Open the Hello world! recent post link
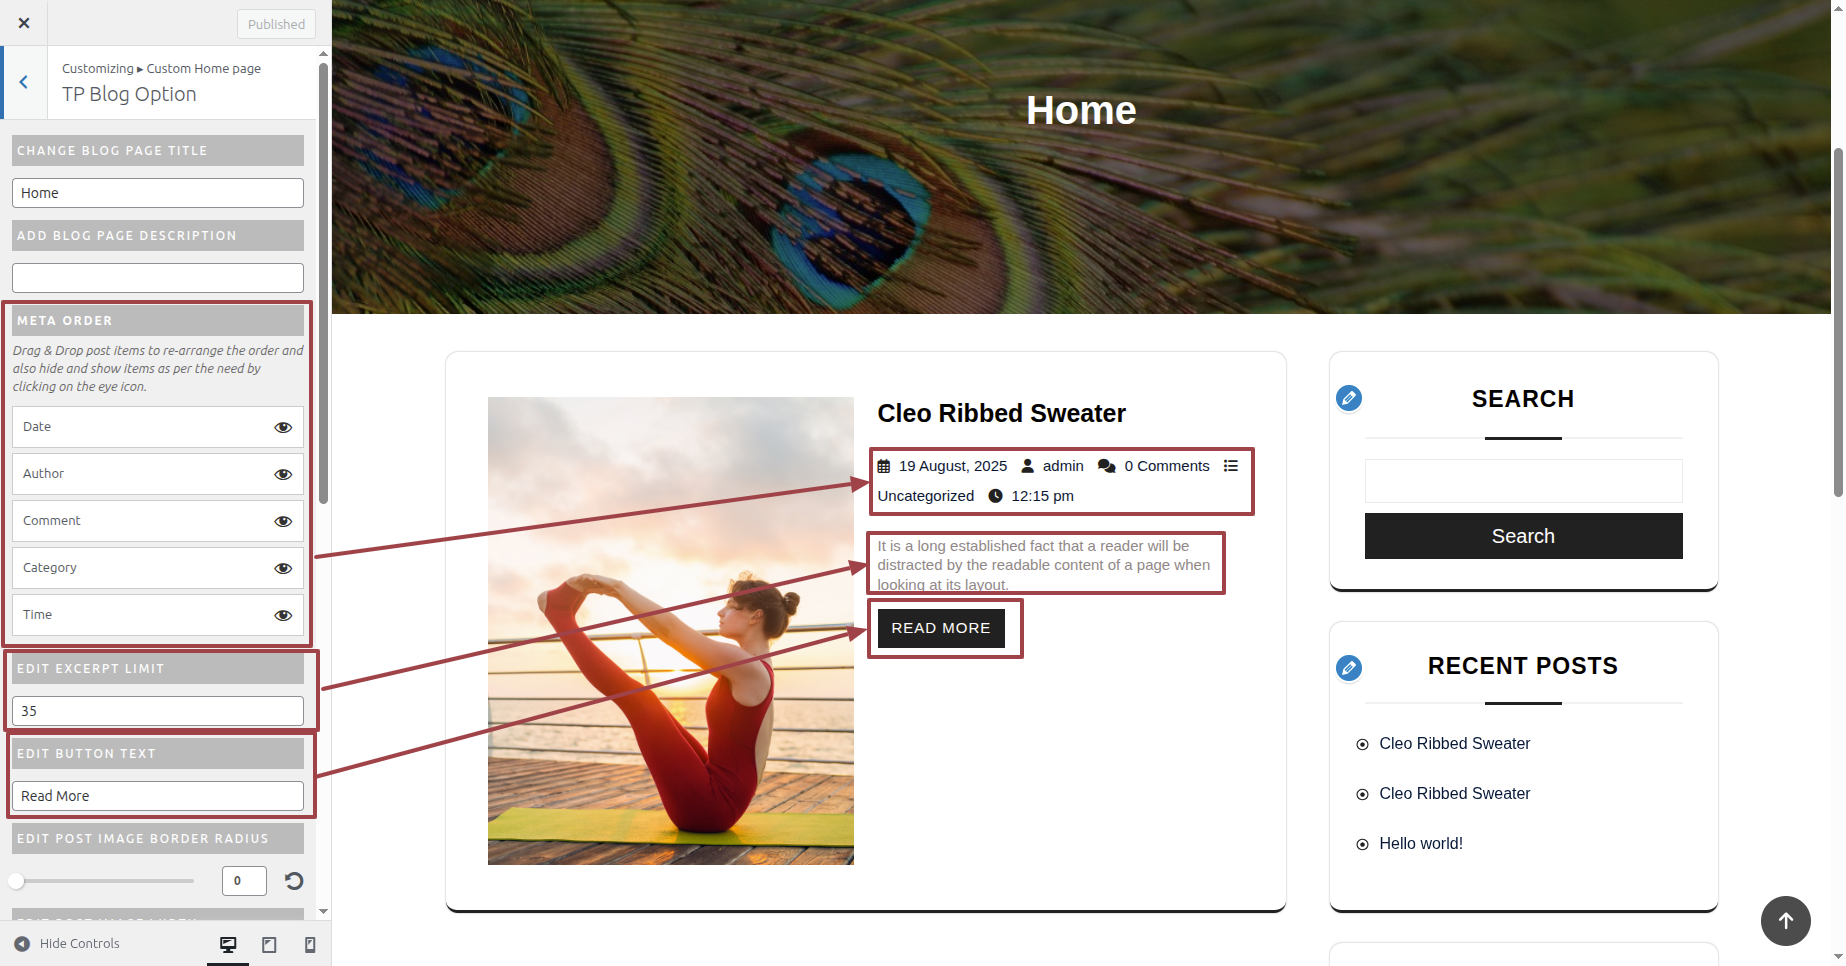This screenshot has width=1846, height=966. point(1421,843)
